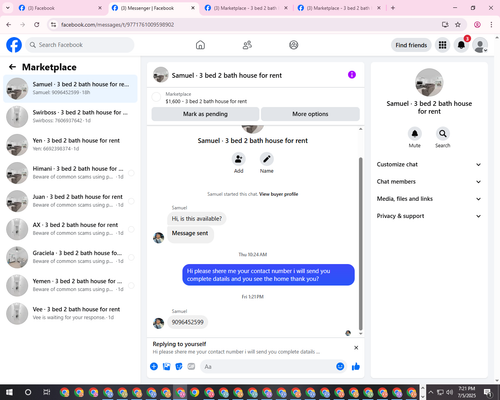The width and height of the screenshot is (500, 400).
Task: Switch to the third tab, Marketplace
Action: coord(246,8)
